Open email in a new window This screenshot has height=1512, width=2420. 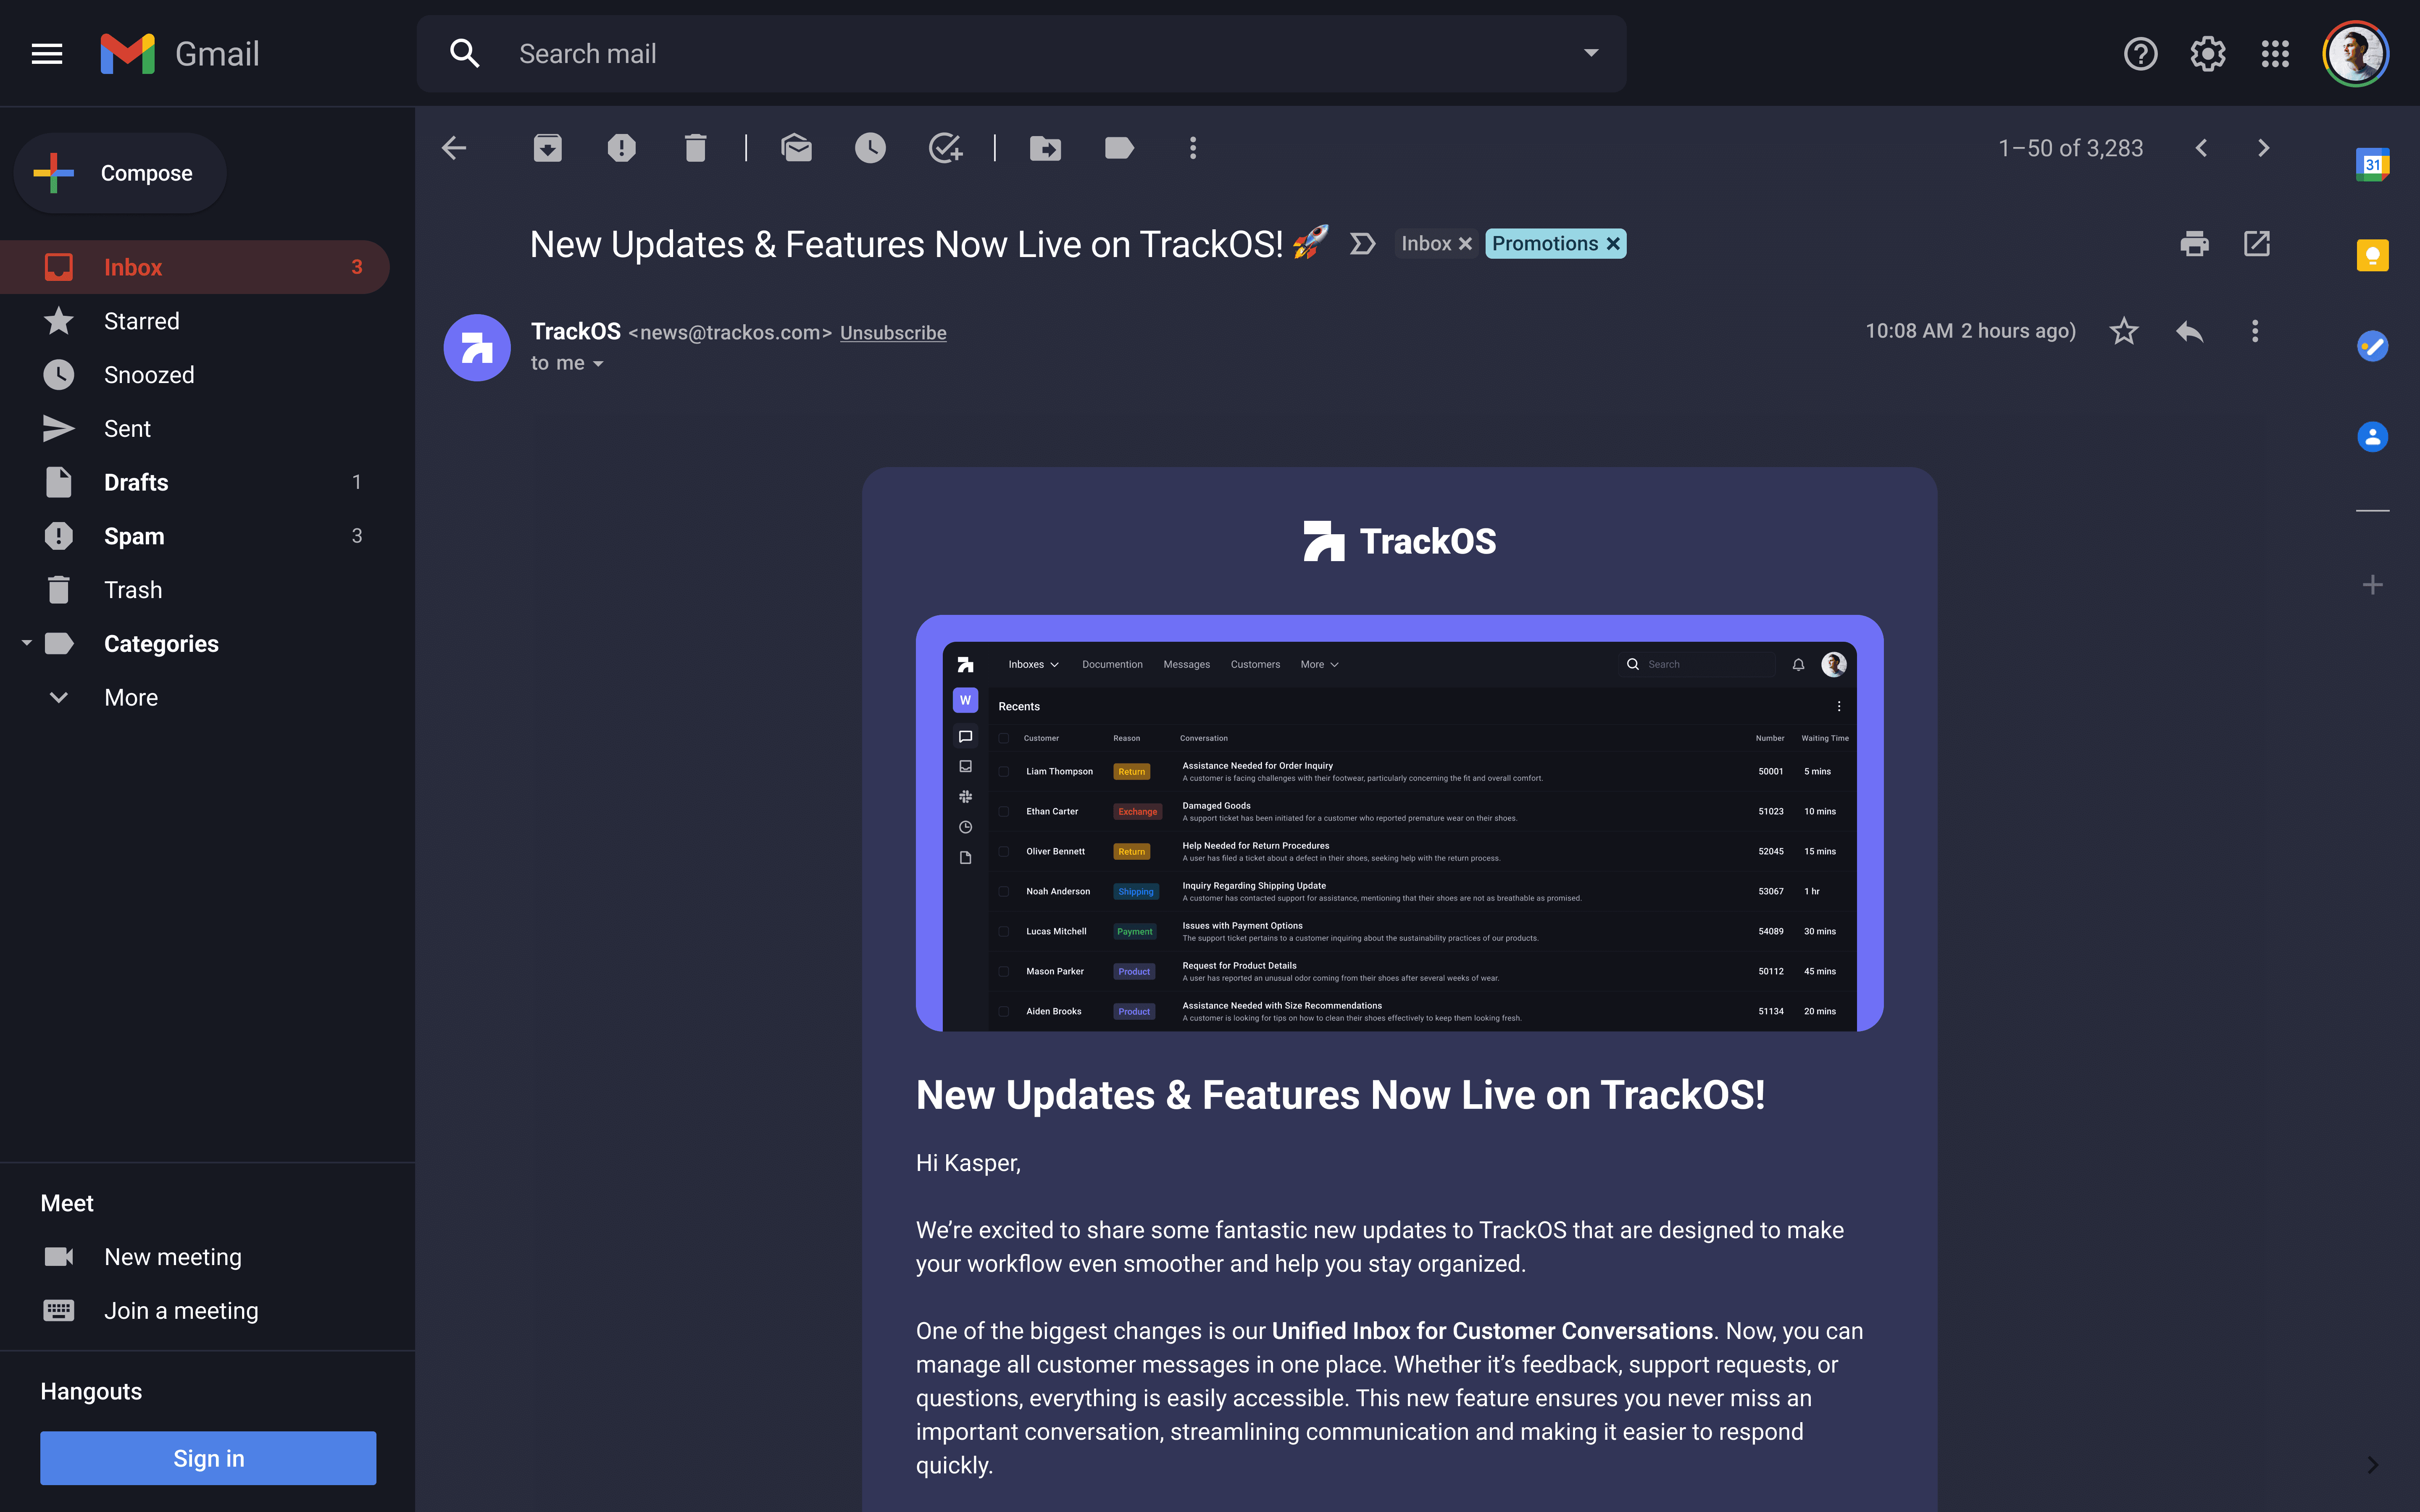pos(2257,244)
